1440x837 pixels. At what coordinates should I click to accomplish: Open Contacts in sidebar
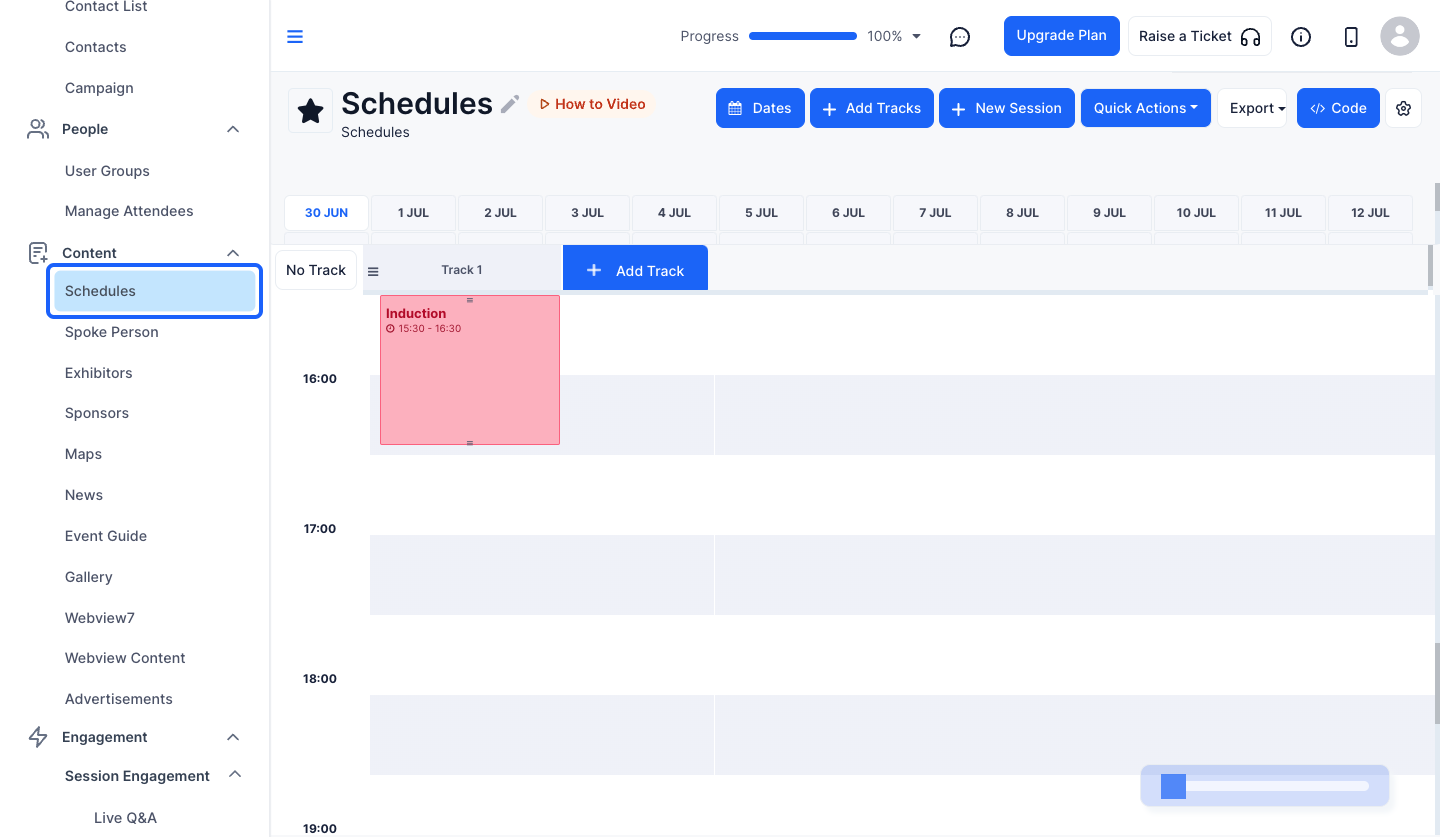(96, 47)
